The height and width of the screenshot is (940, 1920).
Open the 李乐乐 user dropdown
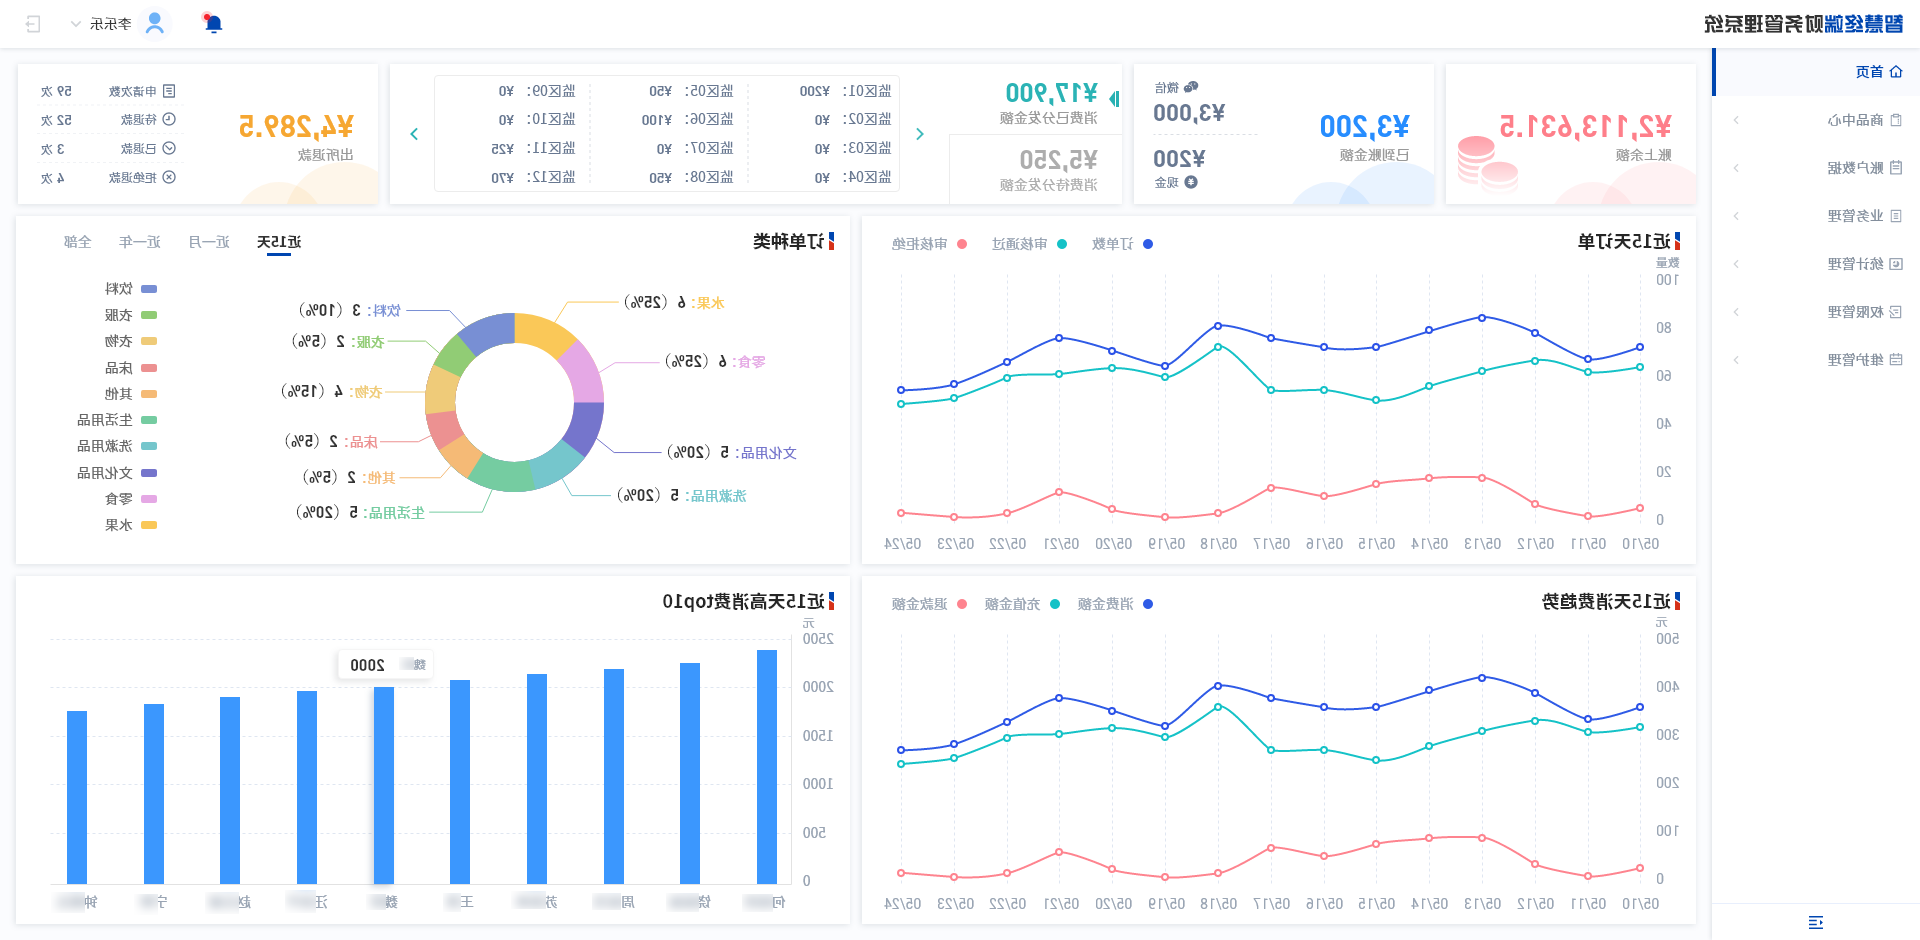click(x=102, y=23)
